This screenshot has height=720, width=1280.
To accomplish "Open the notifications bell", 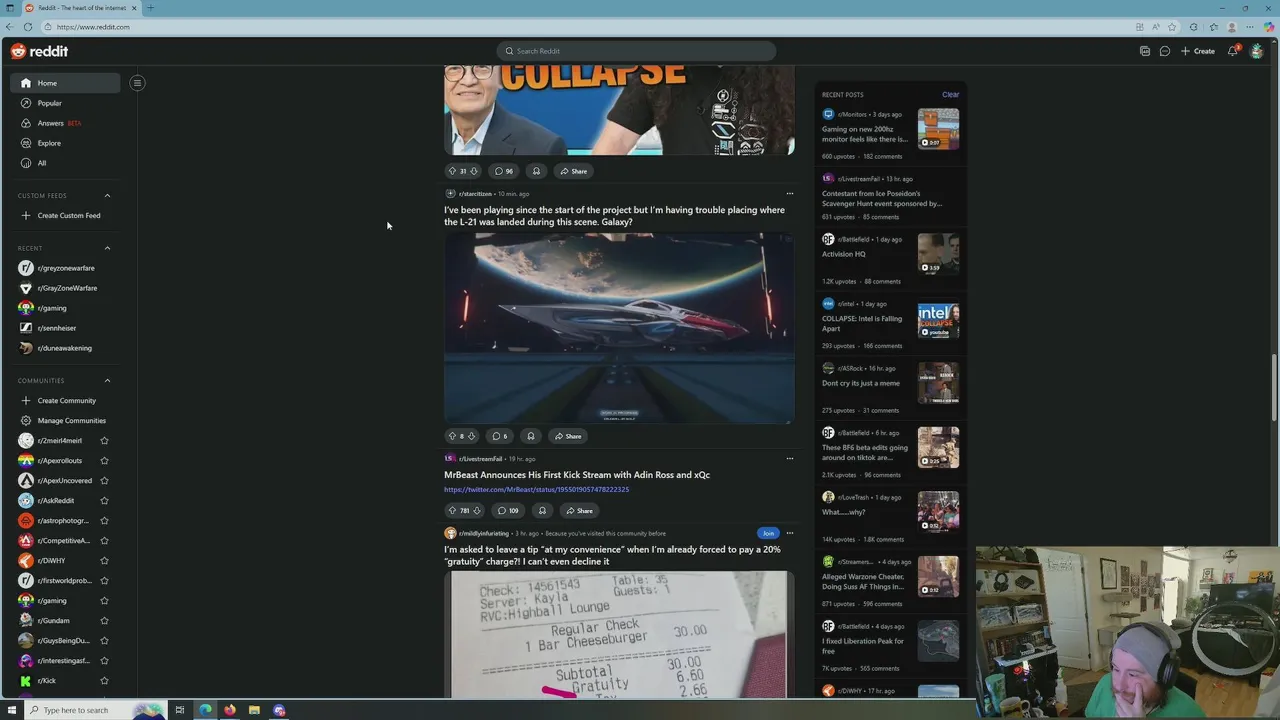I will [x=1233, y=51].
